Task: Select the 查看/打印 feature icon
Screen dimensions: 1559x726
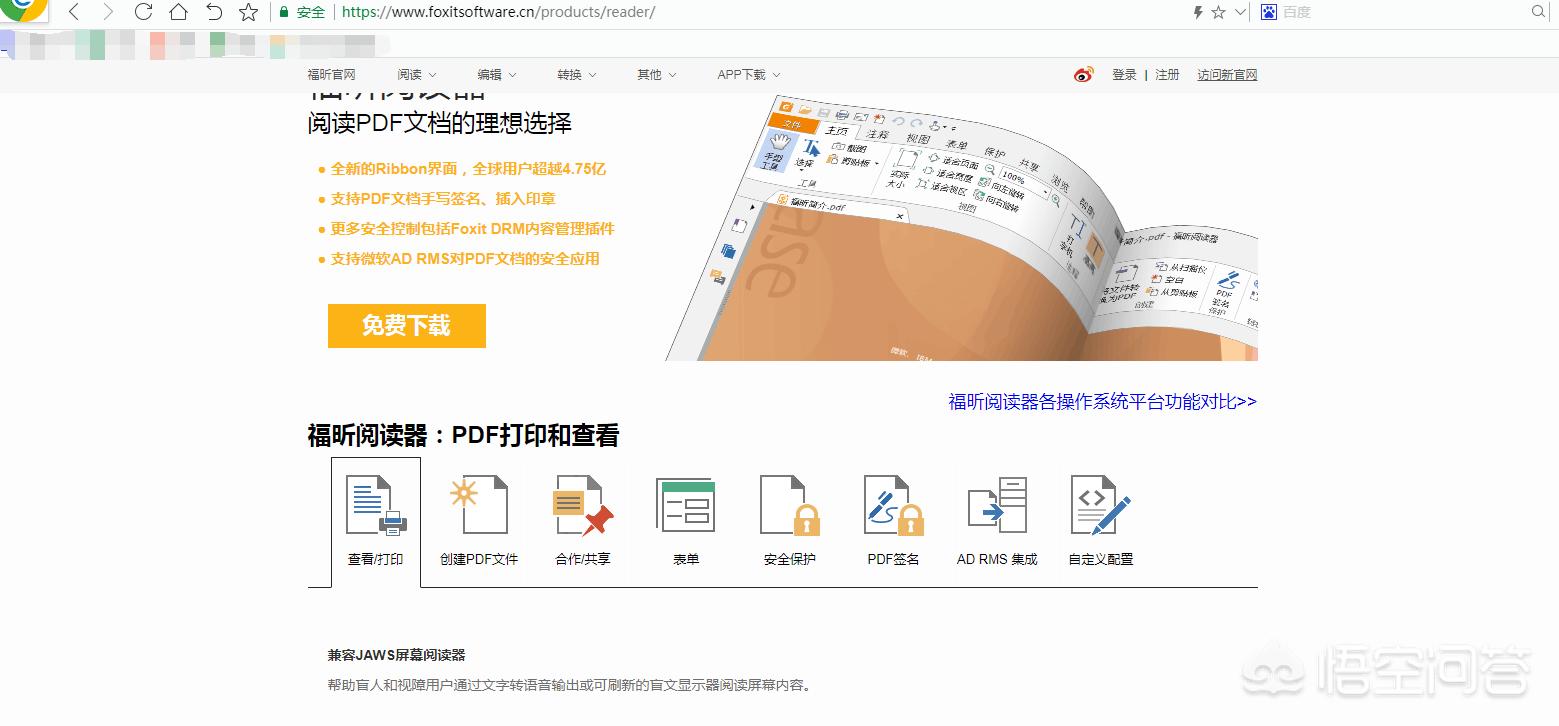Action: point(376,505)
